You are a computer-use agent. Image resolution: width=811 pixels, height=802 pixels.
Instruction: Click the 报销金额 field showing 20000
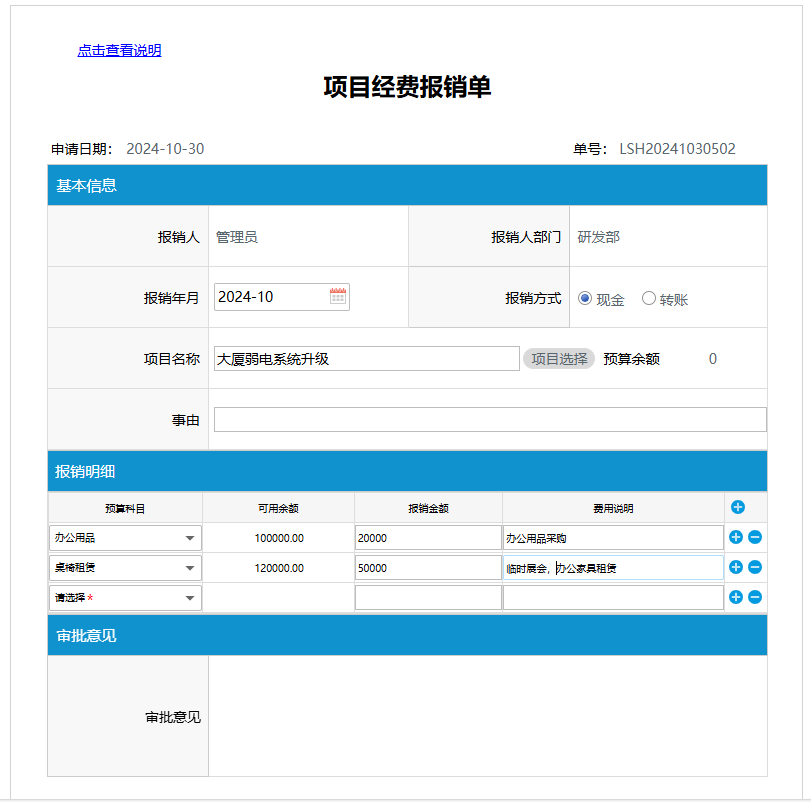coord(427,538)
